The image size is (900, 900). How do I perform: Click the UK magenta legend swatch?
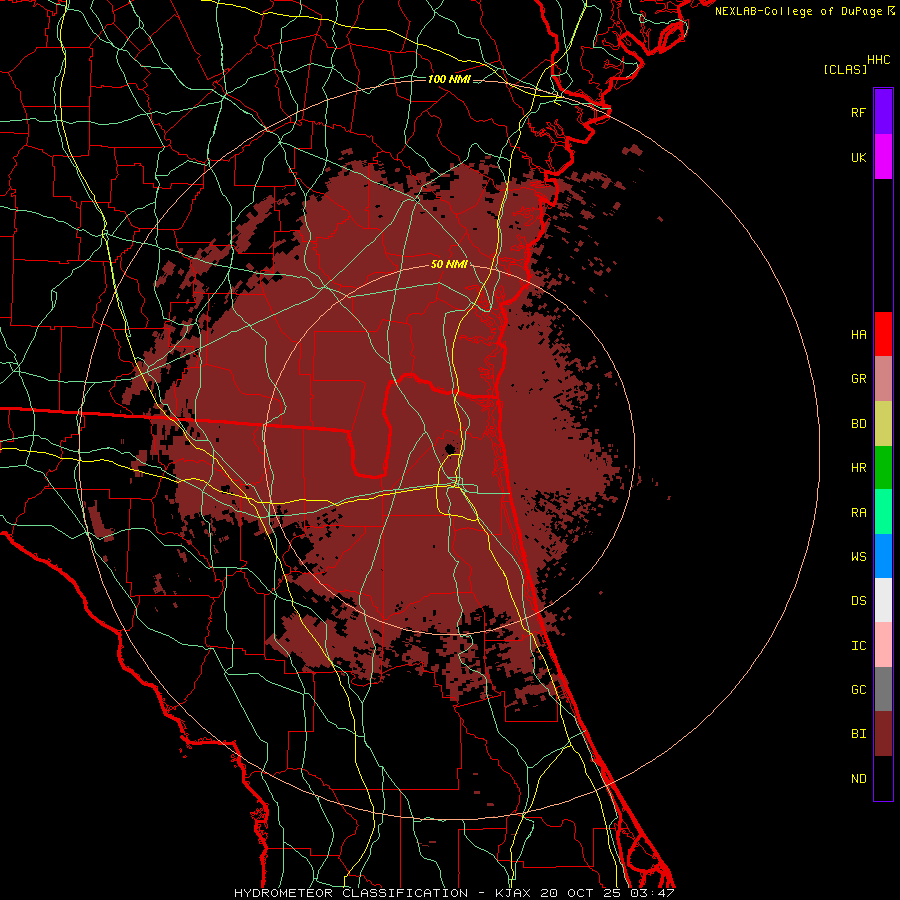(883, 157)
